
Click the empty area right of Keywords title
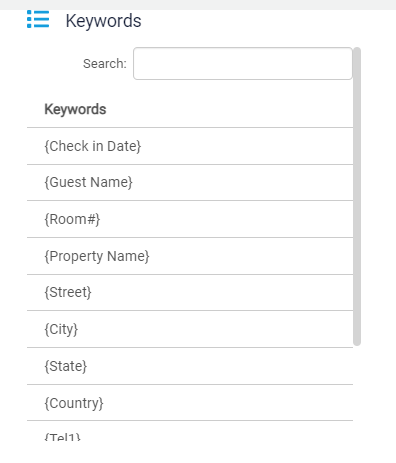(x=267, y=21)
